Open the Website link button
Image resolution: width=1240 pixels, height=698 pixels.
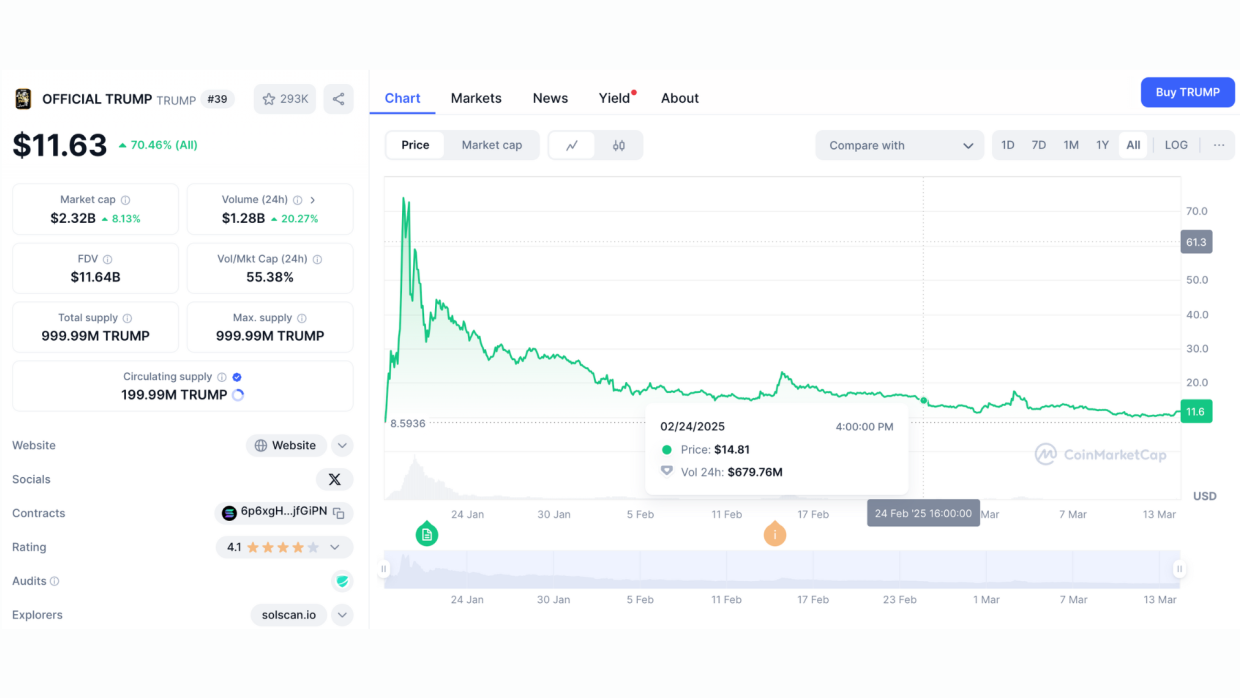(x=286, y=446)
